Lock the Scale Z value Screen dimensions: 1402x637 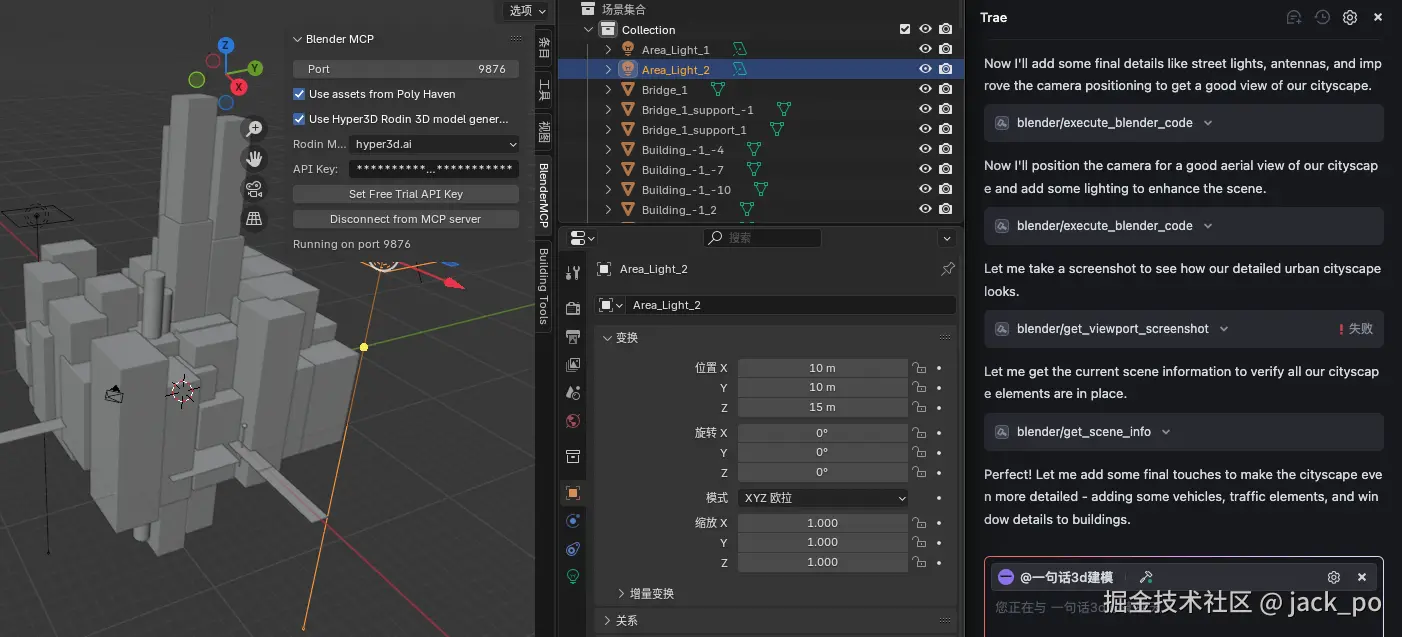[x=918, y=563]
